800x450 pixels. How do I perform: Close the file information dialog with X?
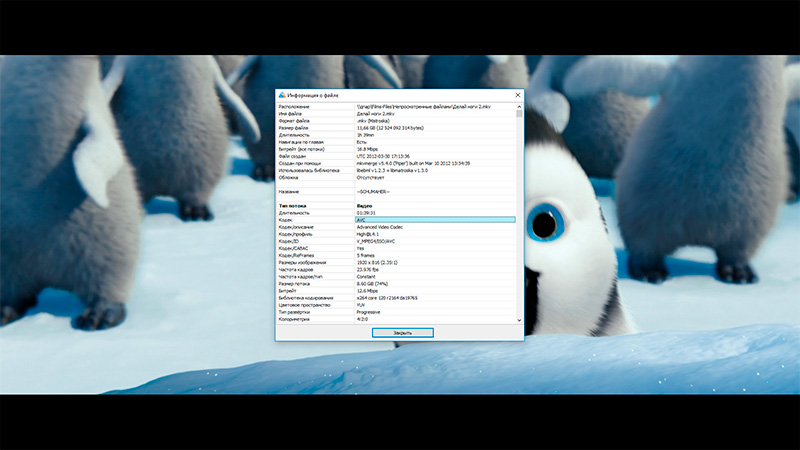pos(517,96)
